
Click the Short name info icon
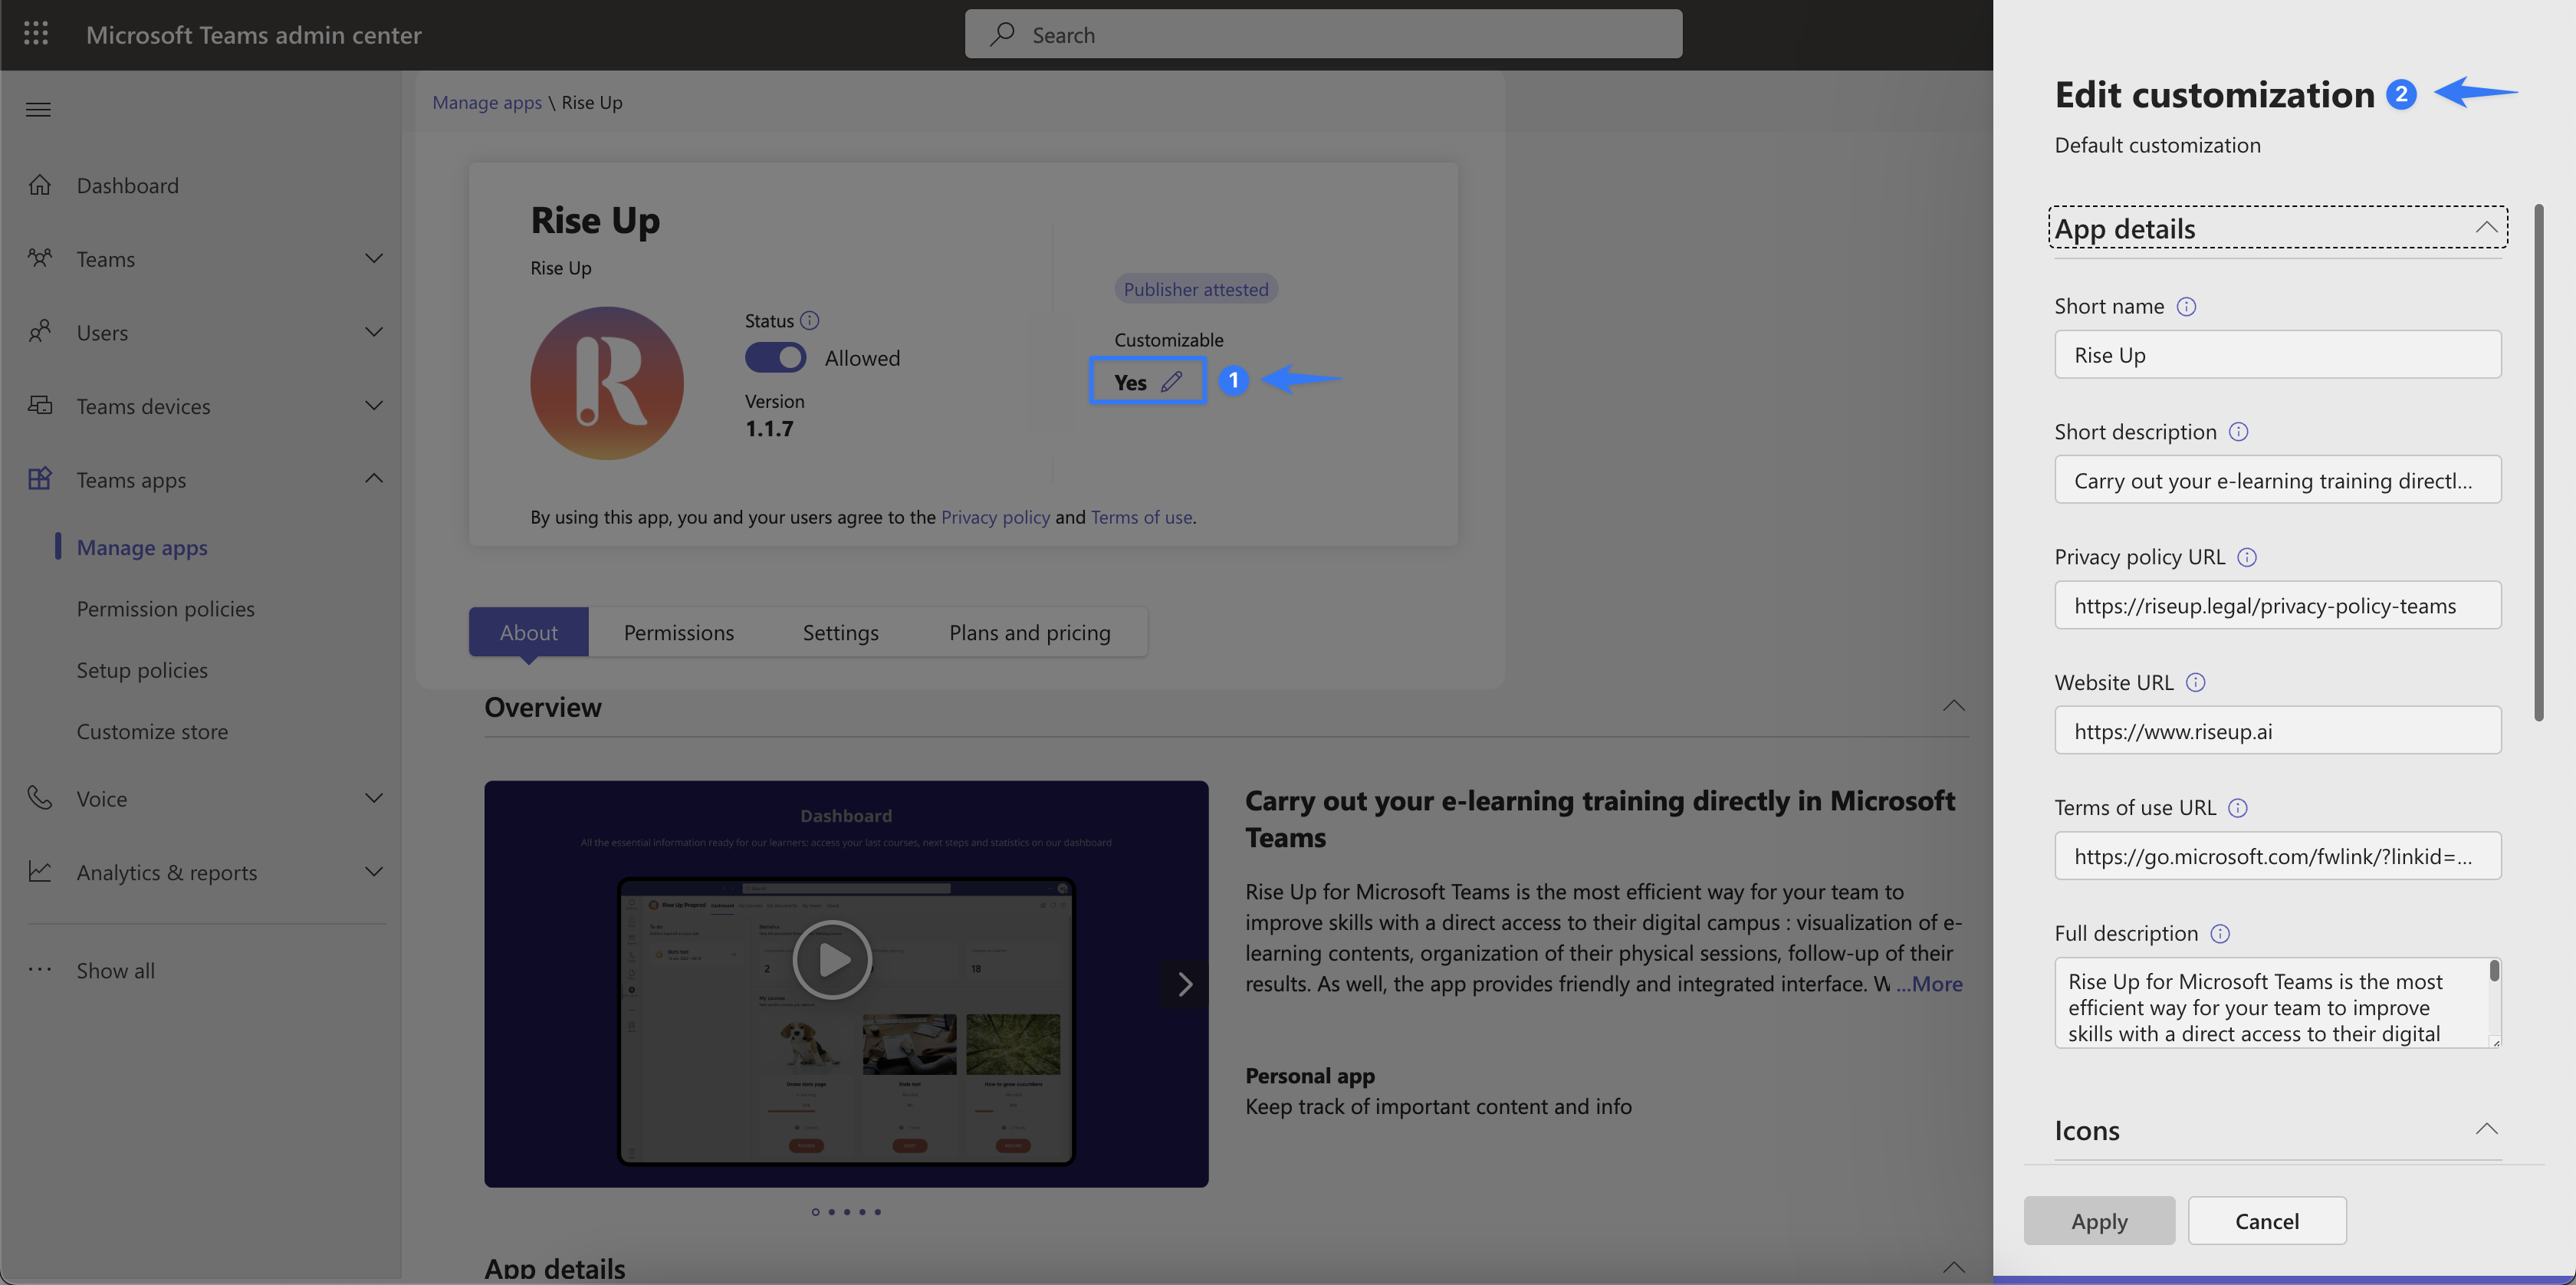coord(2186,306)
